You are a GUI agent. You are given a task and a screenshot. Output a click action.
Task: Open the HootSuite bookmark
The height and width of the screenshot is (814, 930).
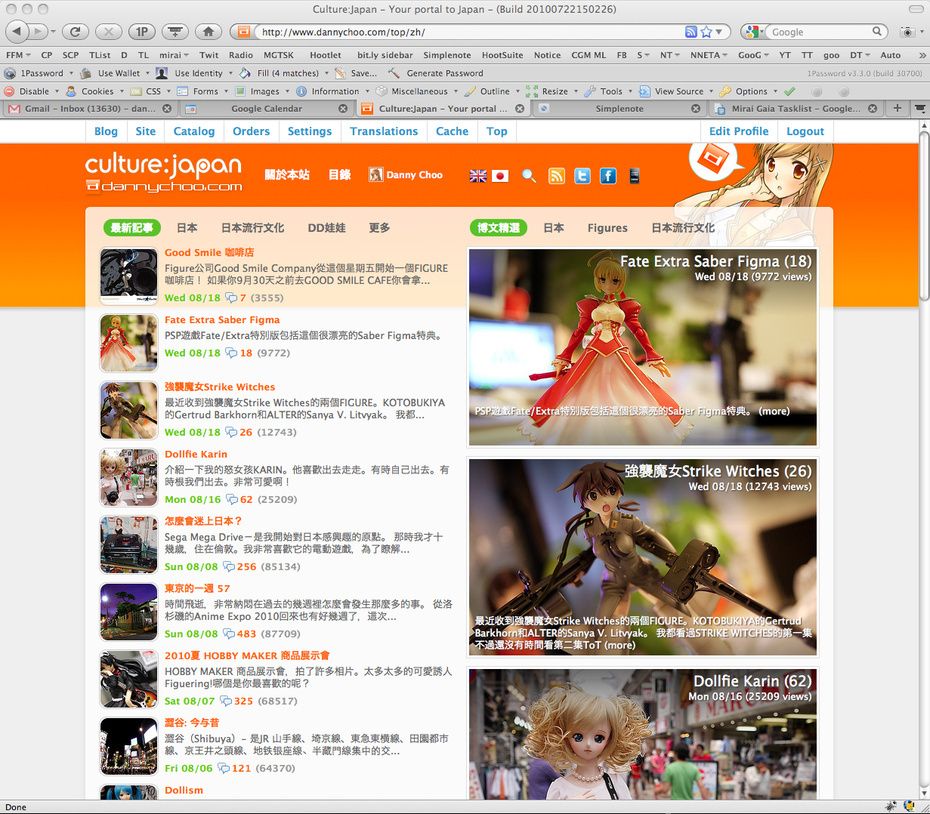502,55
